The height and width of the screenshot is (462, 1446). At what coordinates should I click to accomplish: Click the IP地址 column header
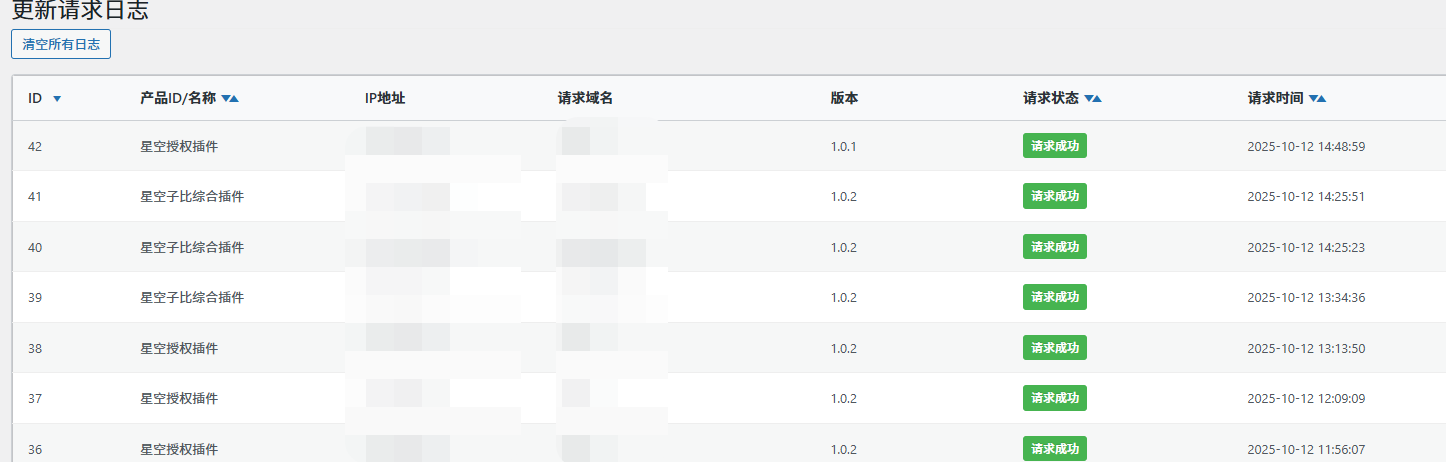(x=385, y=98)
